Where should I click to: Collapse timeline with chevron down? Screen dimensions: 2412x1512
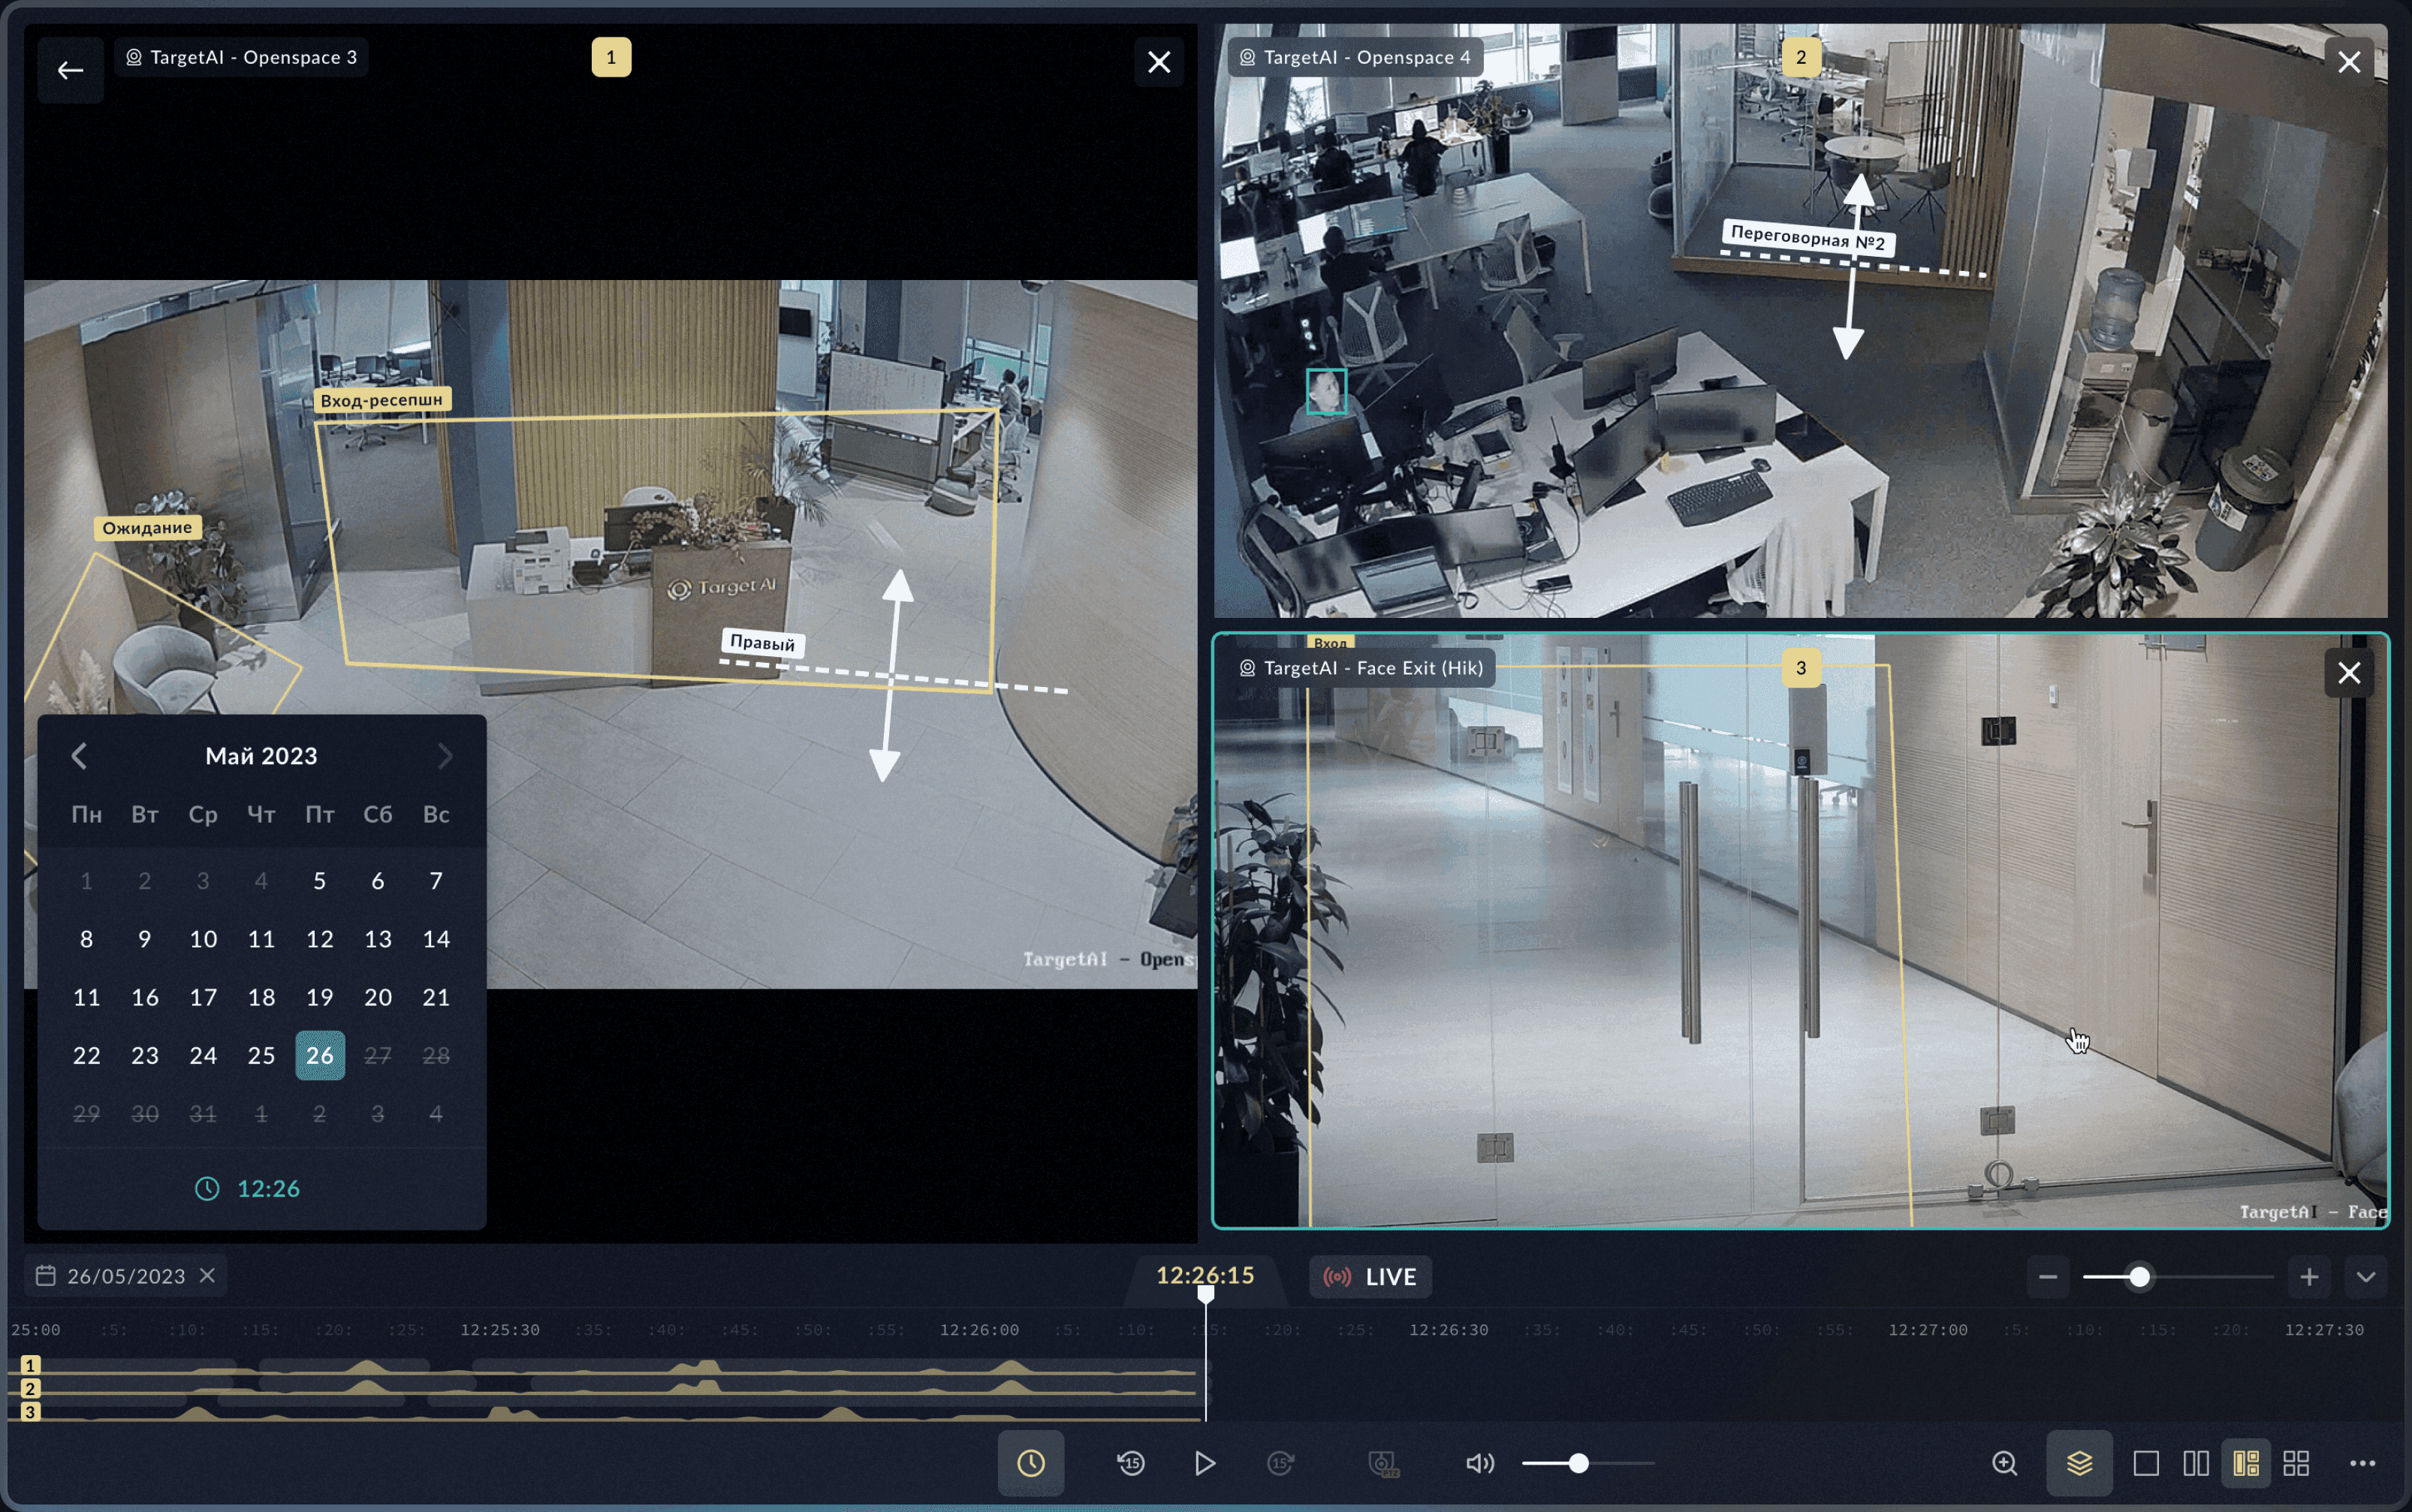pyautogui.click(x=2365, y=1276)
